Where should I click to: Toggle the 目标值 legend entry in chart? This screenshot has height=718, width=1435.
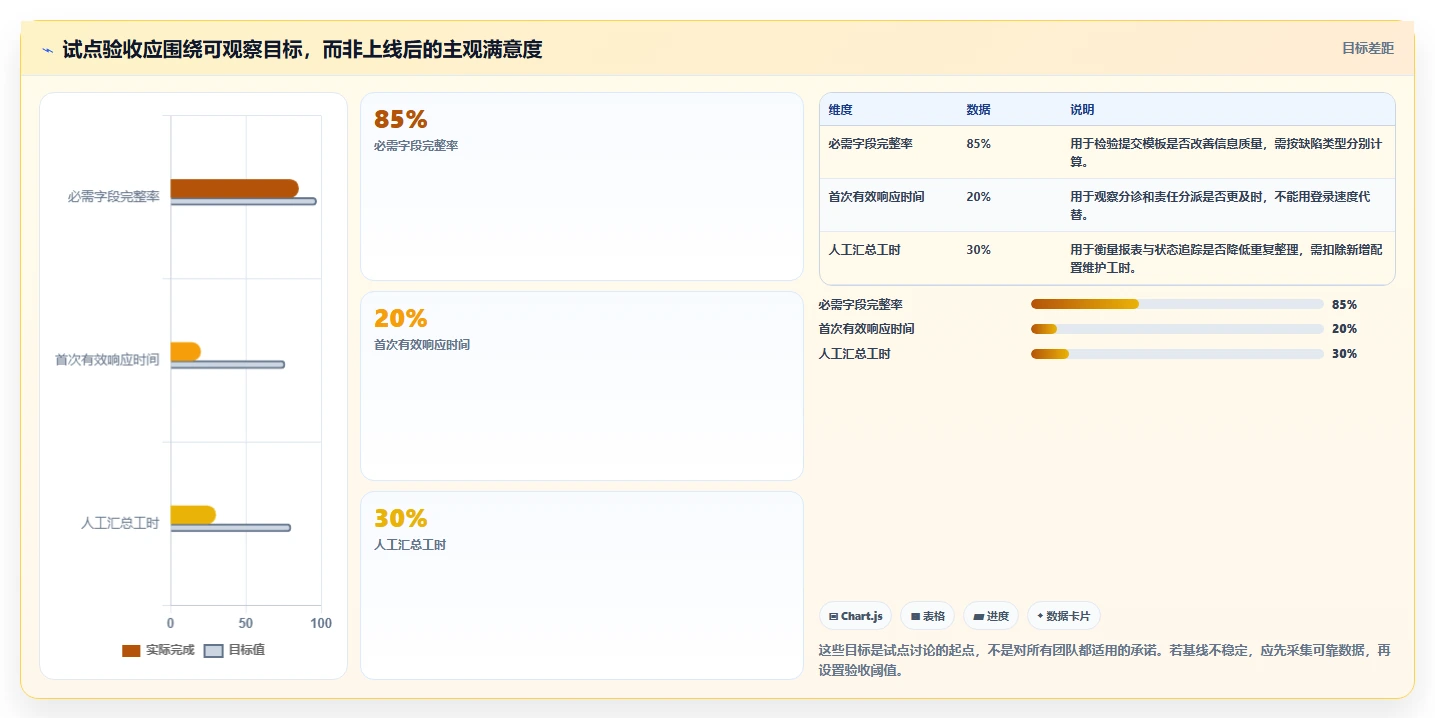[234, 650]
